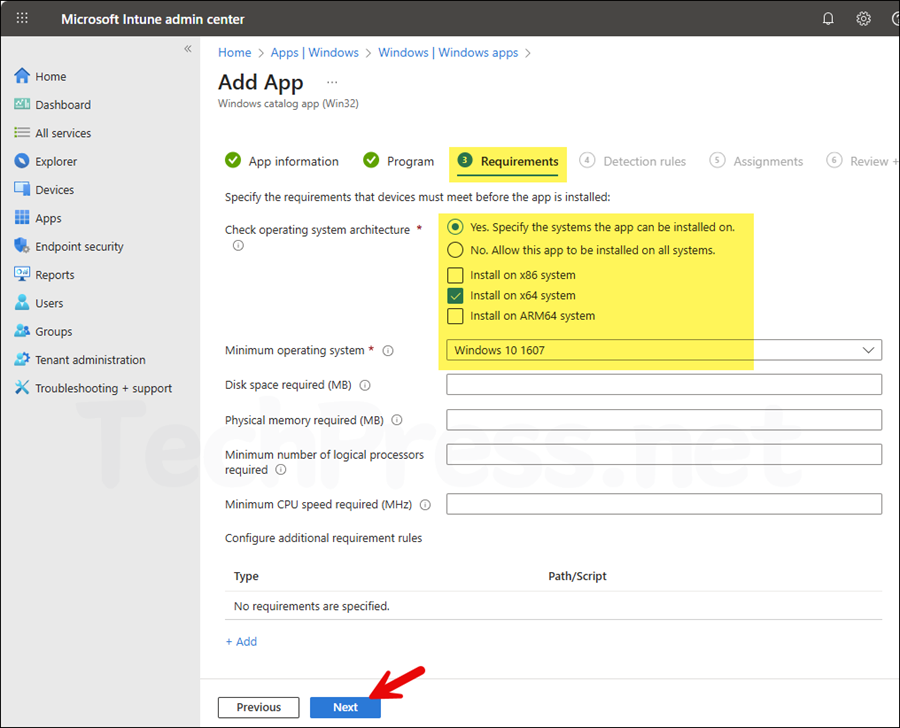
Task: Click the Dashboard icon in sidebar
Action: click(x=22, y=104)
